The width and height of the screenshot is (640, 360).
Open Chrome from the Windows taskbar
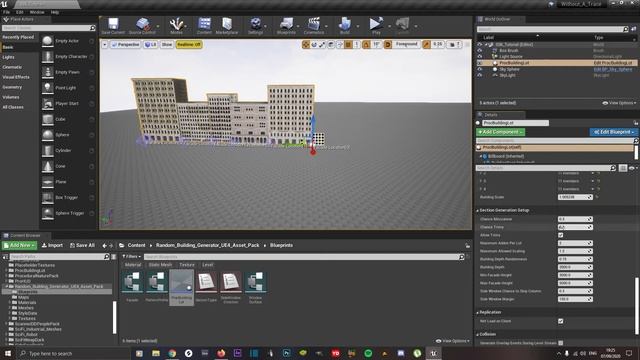[172, 353]
